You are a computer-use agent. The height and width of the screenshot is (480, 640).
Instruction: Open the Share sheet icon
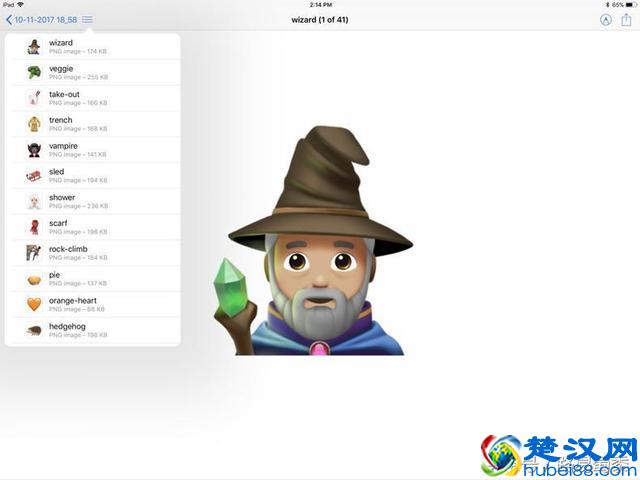coord(626,19)
